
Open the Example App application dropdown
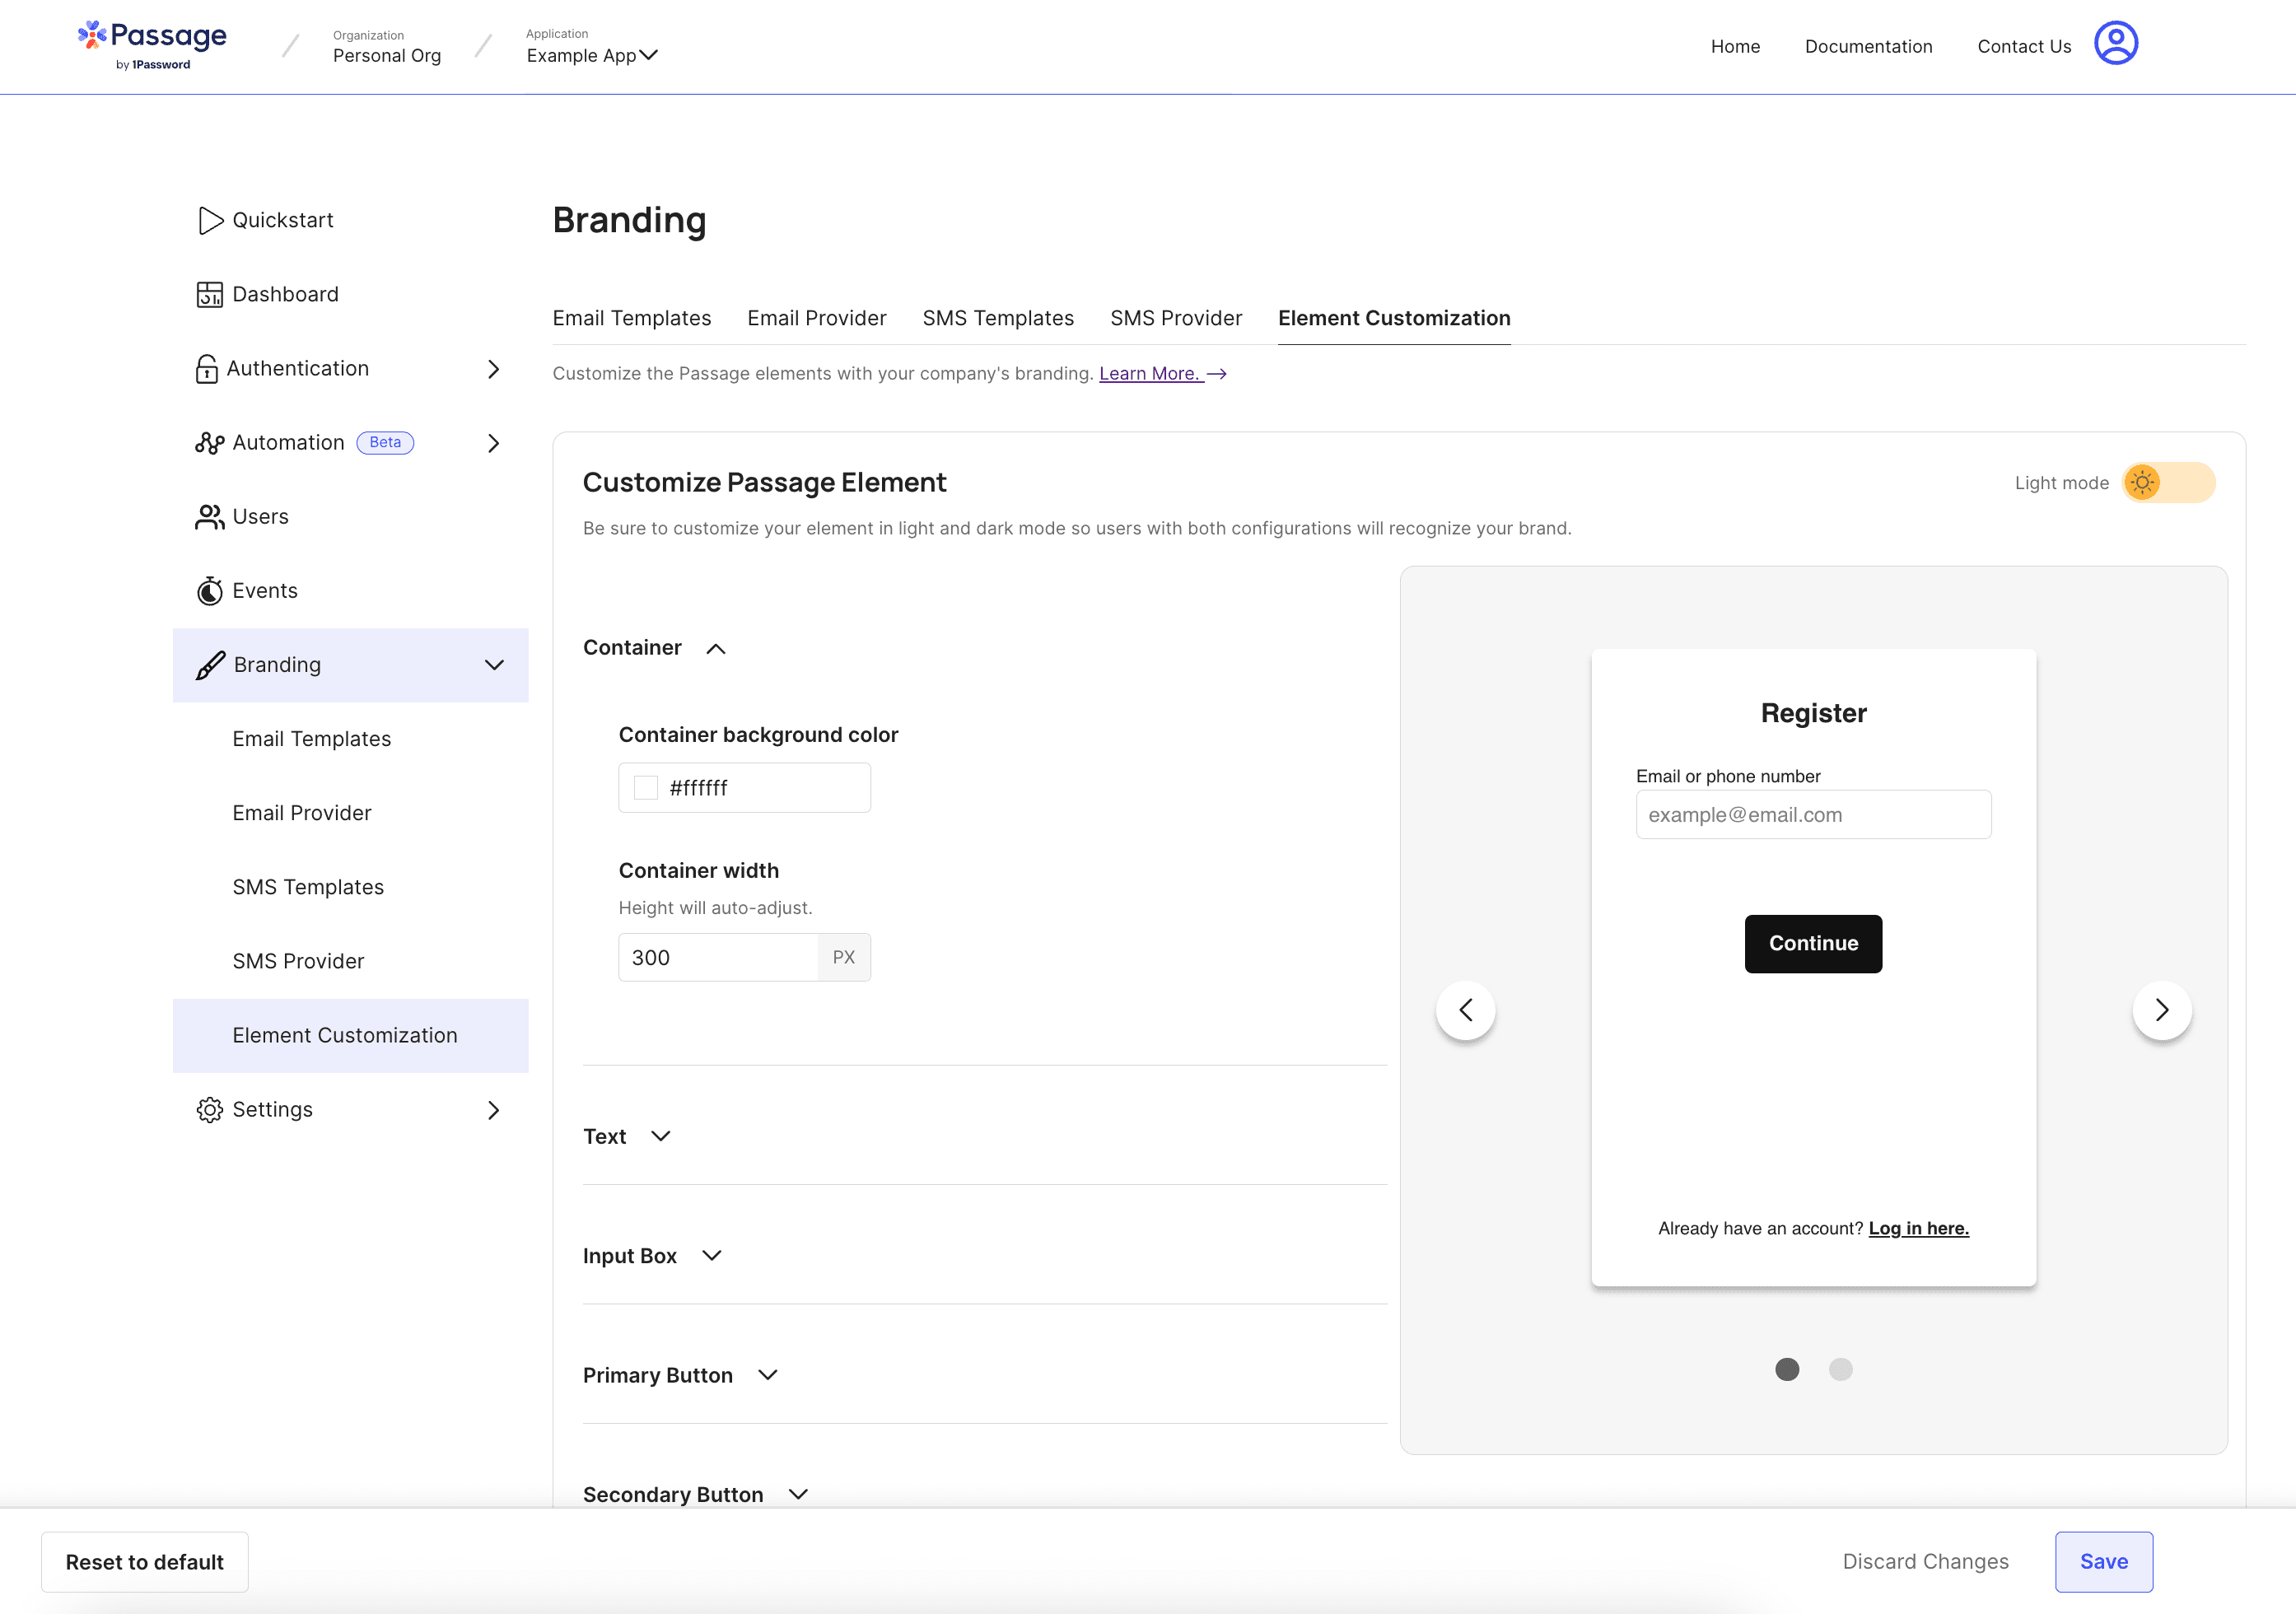coord(592,55)
